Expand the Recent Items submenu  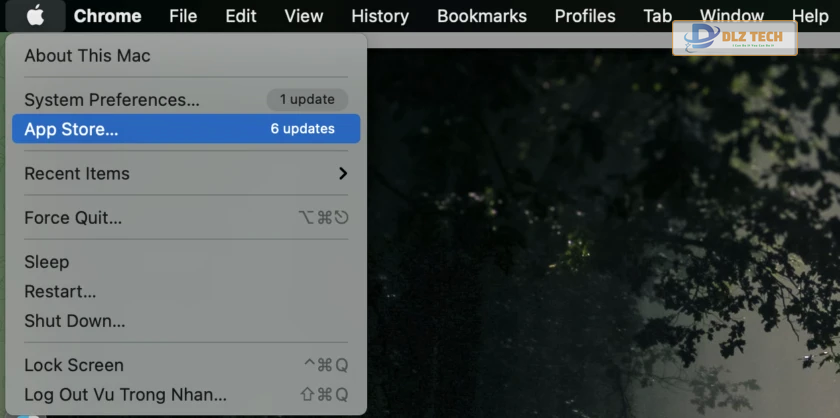coord(186,174)
